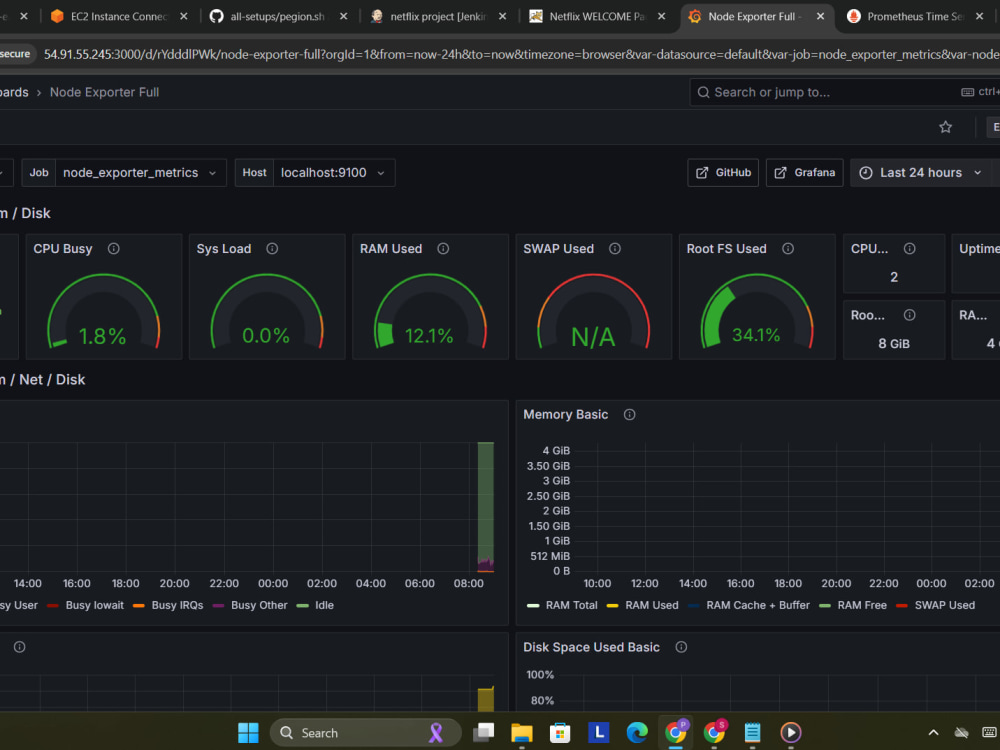Click the RAM Used 12.1% gauge
The height and width of the screenshot is (750, 1000).
pos(430,312)
